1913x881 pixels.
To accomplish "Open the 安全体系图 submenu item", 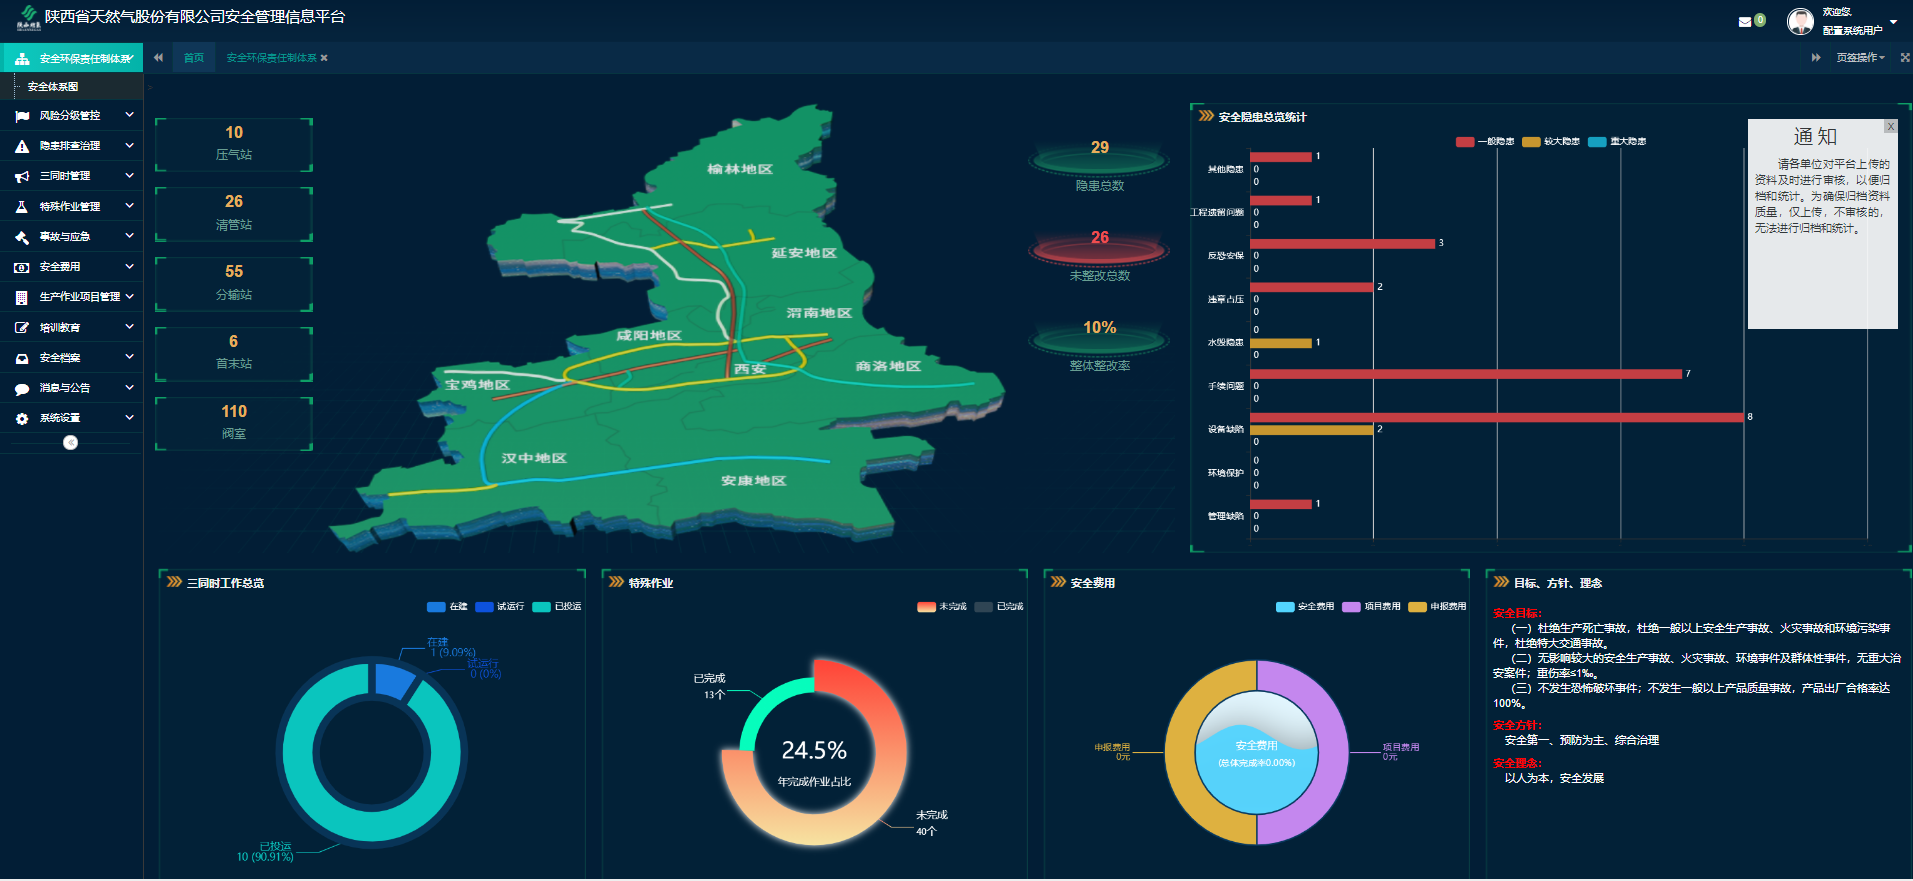I will click(53, 87).
